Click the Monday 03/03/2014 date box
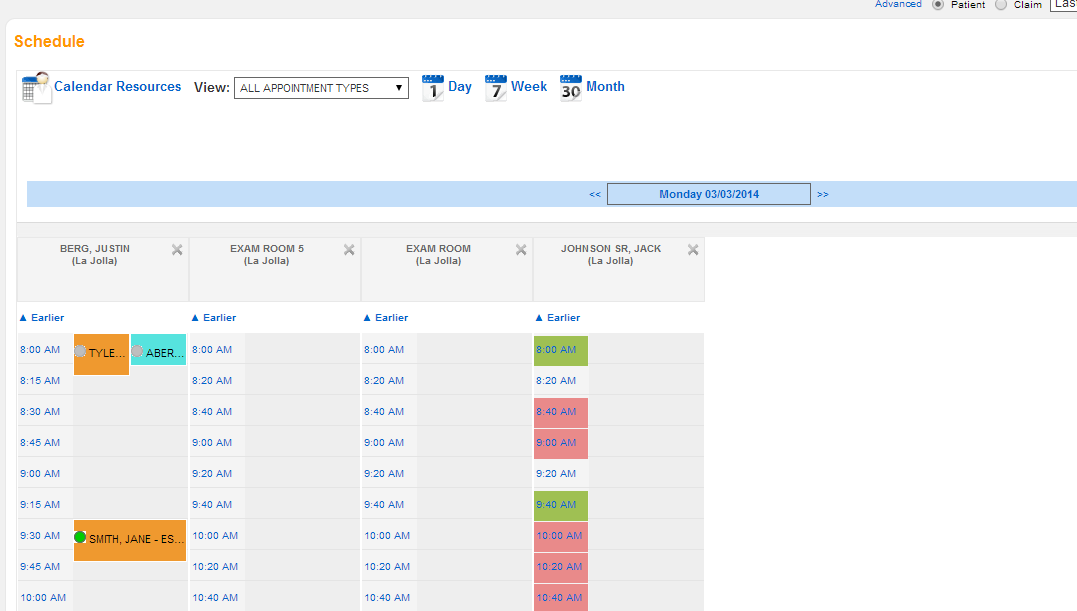The height and width of the screenshot is (611, 1077). [x=708, y=194]
